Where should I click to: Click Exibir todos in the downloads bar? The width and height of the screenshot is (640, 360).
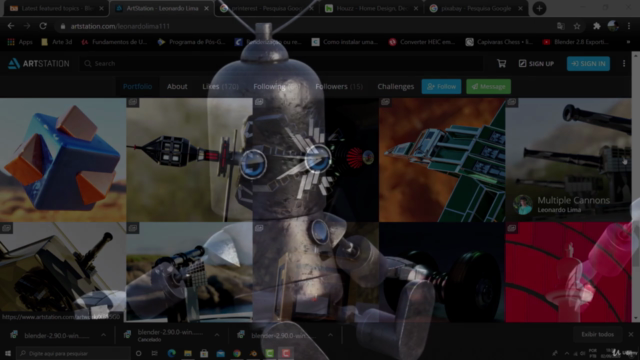pyautogui.click(x=598, y=334)
